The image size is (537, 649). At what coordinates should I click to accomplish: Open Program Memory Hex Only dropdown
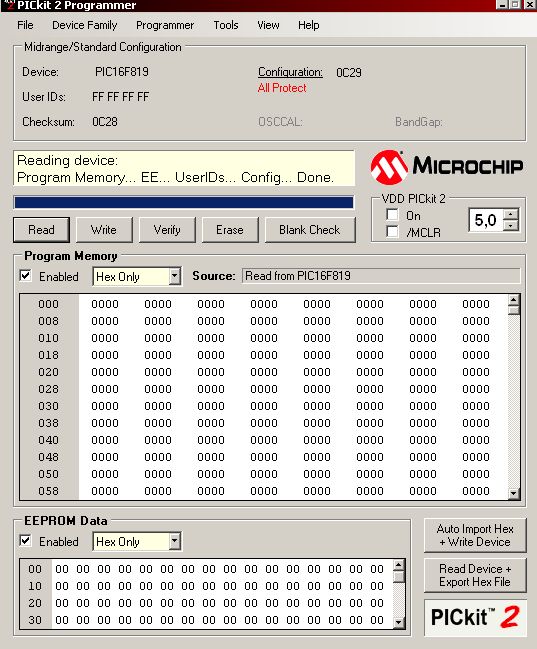pyautogui.click(x=175, y=276)
